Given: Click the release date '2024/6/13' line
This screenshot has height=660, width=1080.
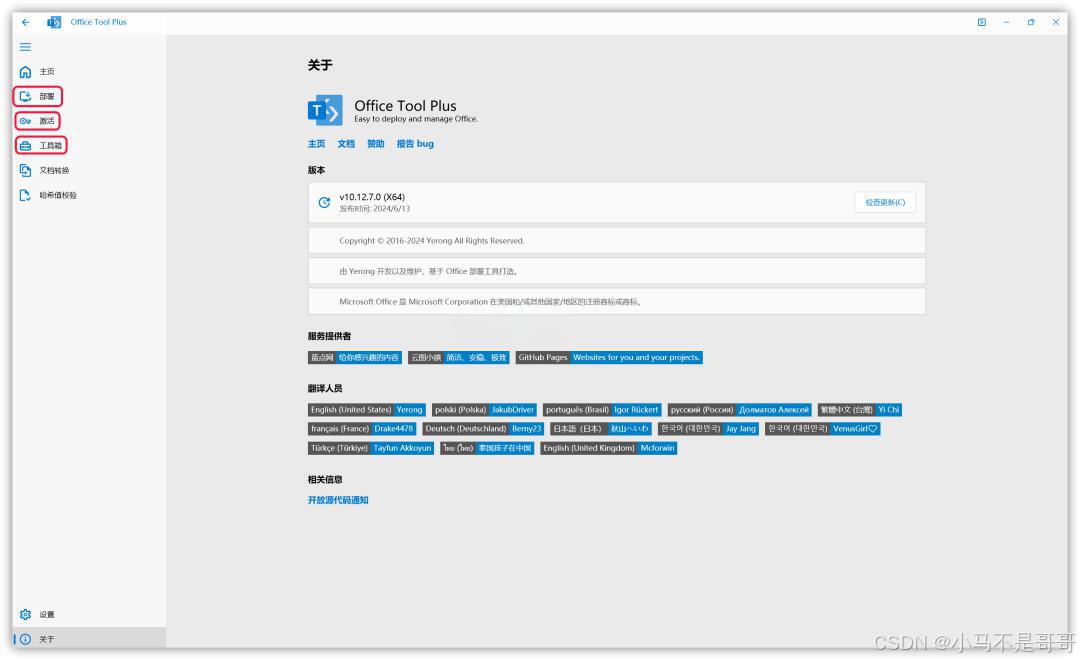Looking at the screenshot, I should coord(375,209).
